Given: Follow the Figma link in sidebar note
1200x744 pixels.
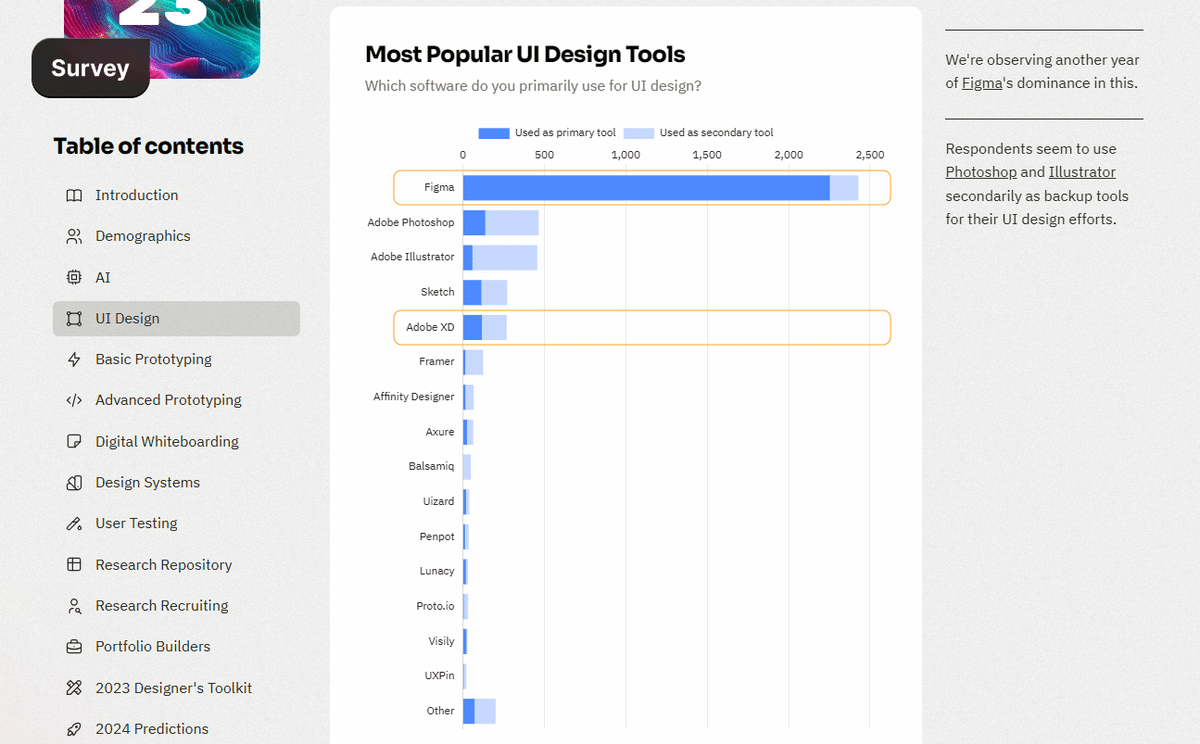Looking at the screenshot, I should point(982,83).
